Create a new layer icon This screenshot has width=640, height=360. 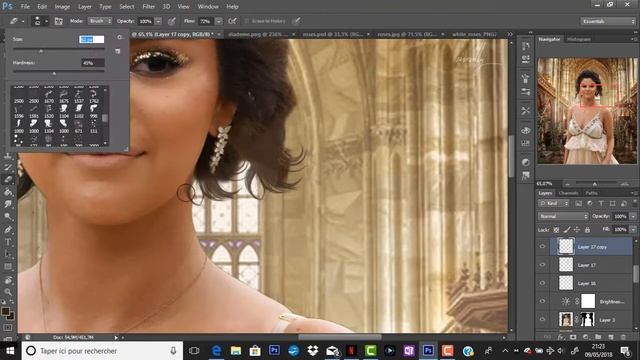click(611, 337)
